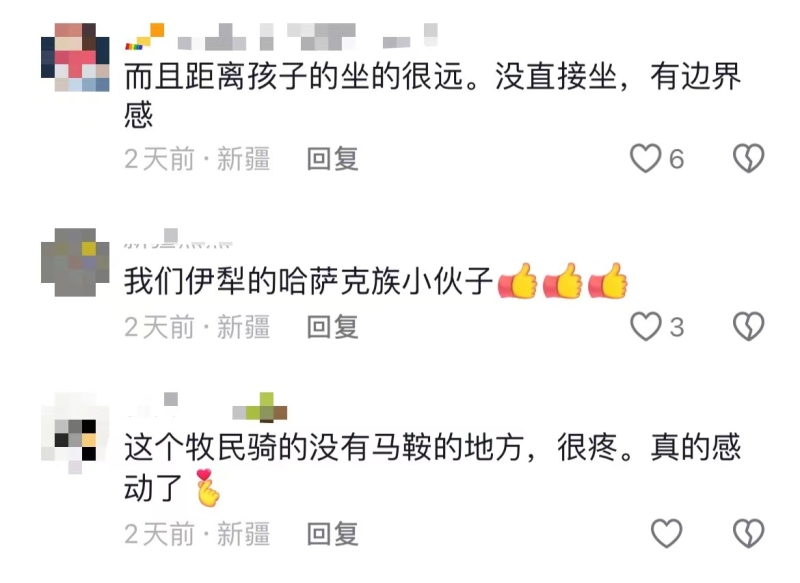This screenshot has width=800, height=583.
Task: Reply to the 牧民 comment
Action: [x=333, y=535]
